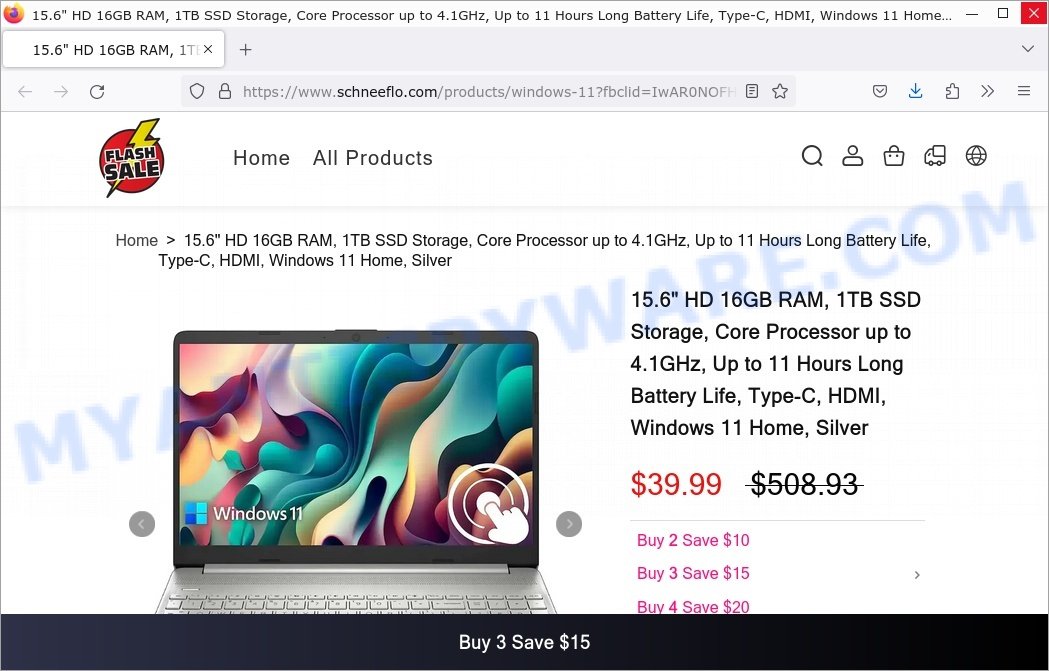Show Firefox downloads panel

[x=916, y=92]
